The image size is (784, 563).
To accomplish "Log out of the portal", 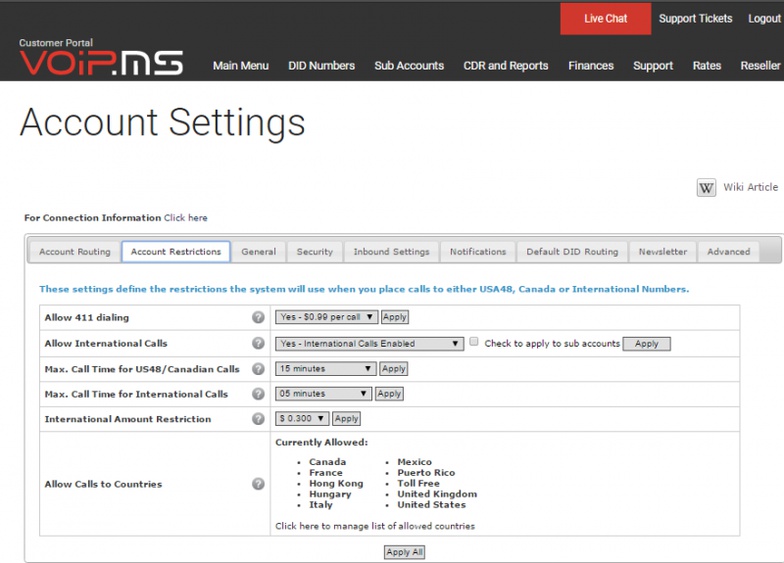I will (764, 18).
